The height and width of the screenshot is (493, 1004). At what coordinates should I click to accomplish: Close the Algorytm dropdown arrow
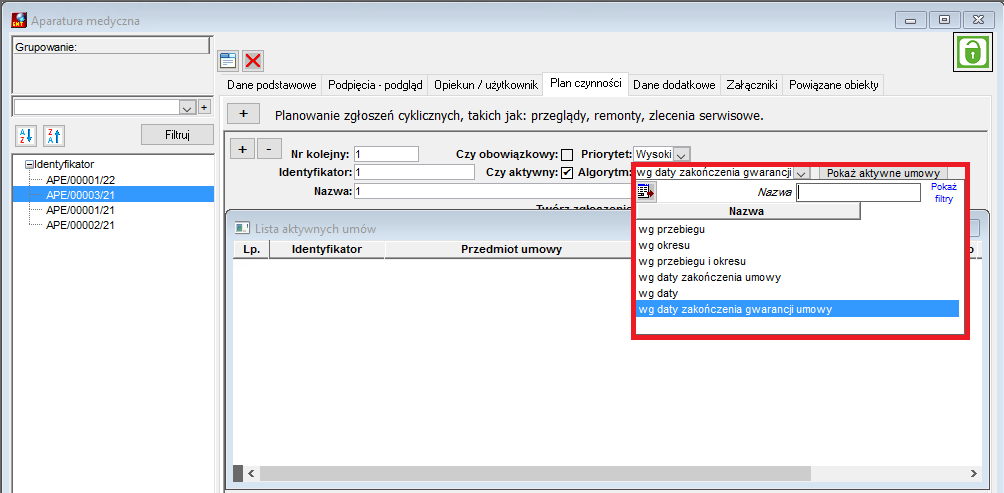pyautogui.click(x=802, y=173)
